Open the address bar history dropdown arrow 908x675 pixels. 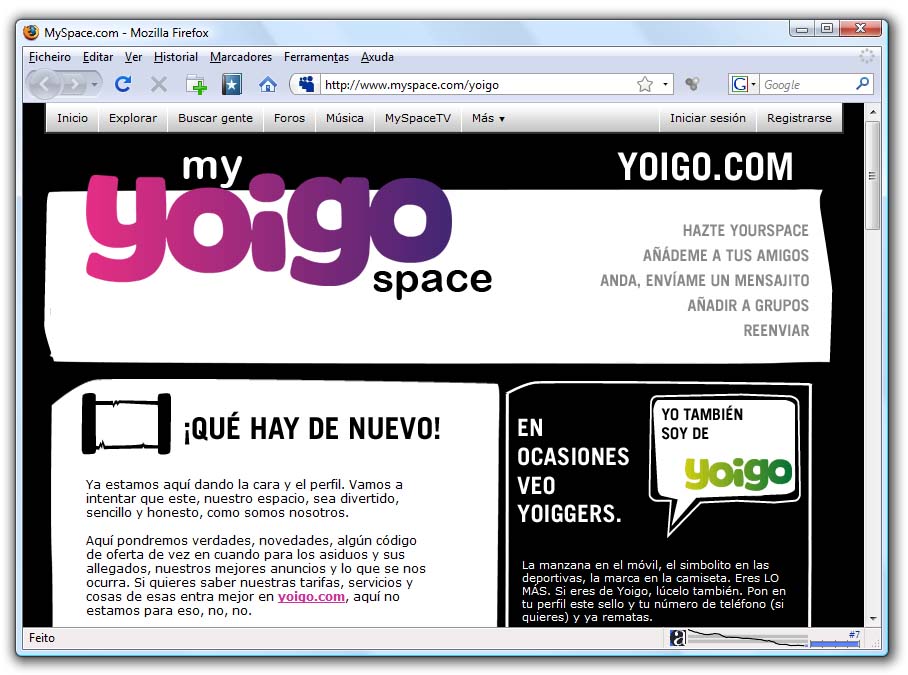click(x=665, y=85)
